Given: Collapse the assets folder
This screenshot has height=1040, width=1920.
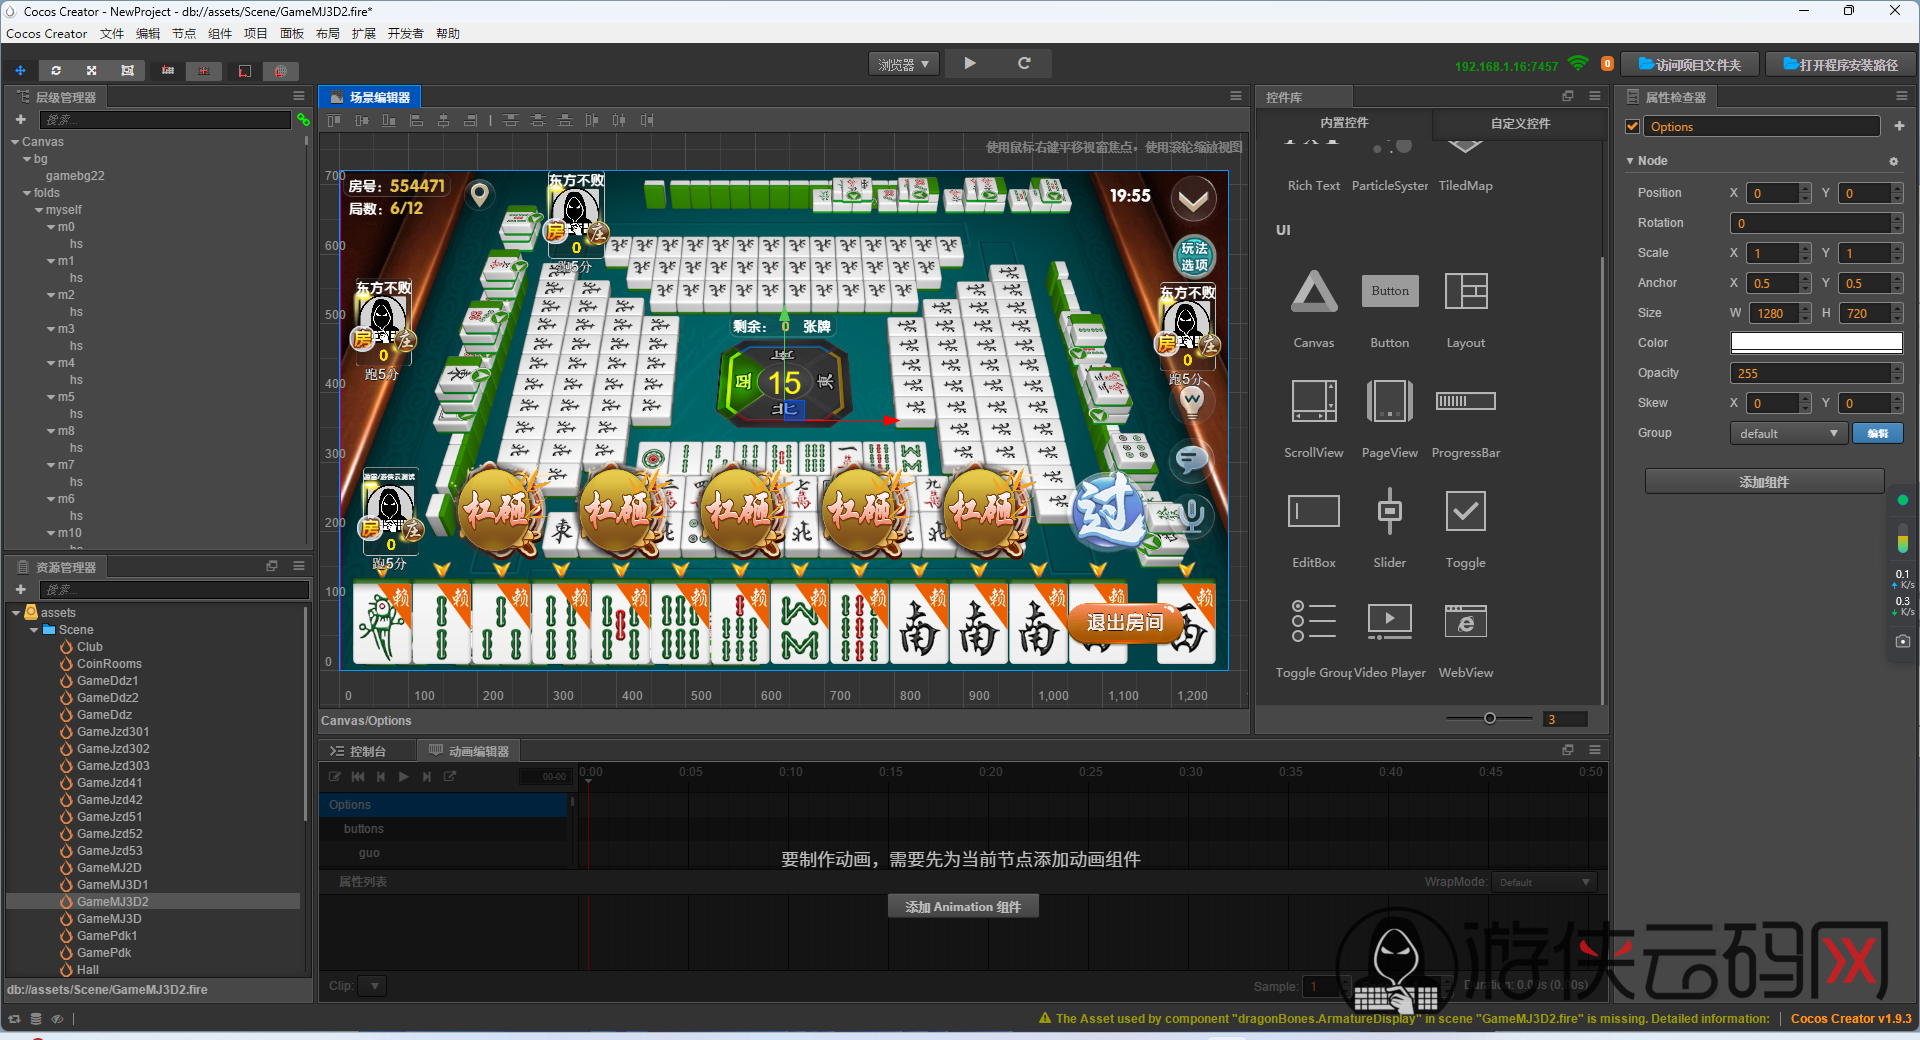Looking at the screenshot, I should [x=16, y=613].
